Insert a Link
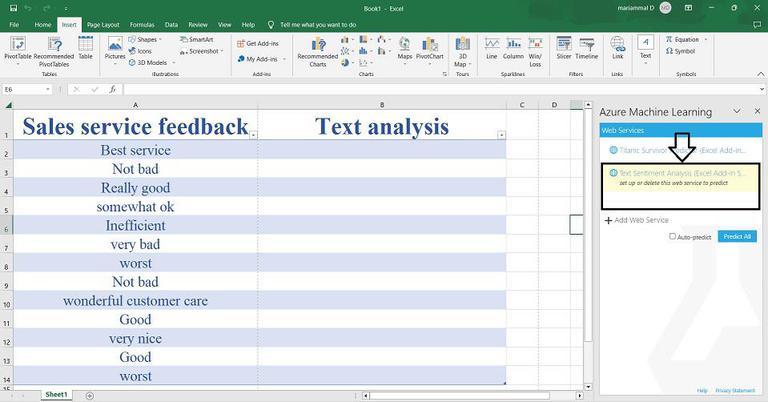Viewport: 768px width, 402px height. [618, 48]
